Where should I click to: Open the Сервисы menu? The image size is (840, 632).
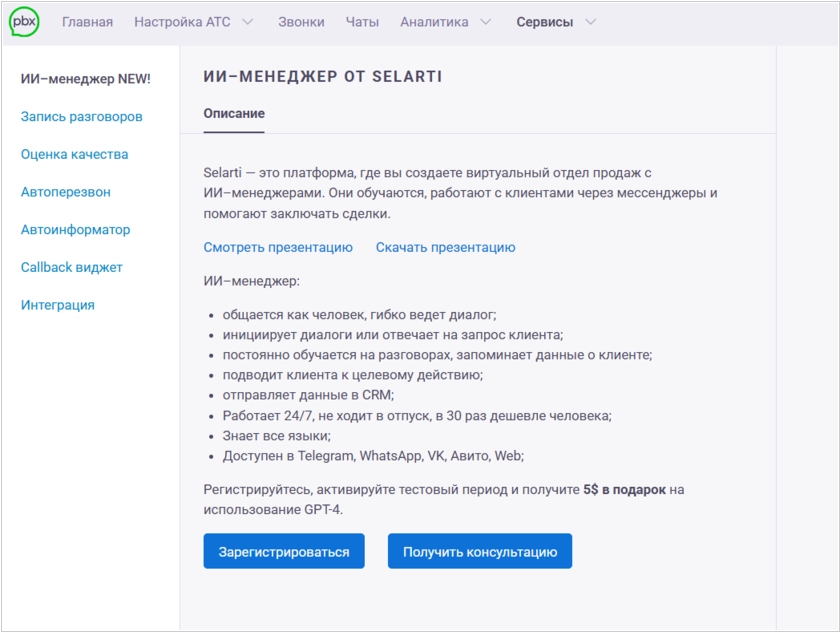coord(544,22)
